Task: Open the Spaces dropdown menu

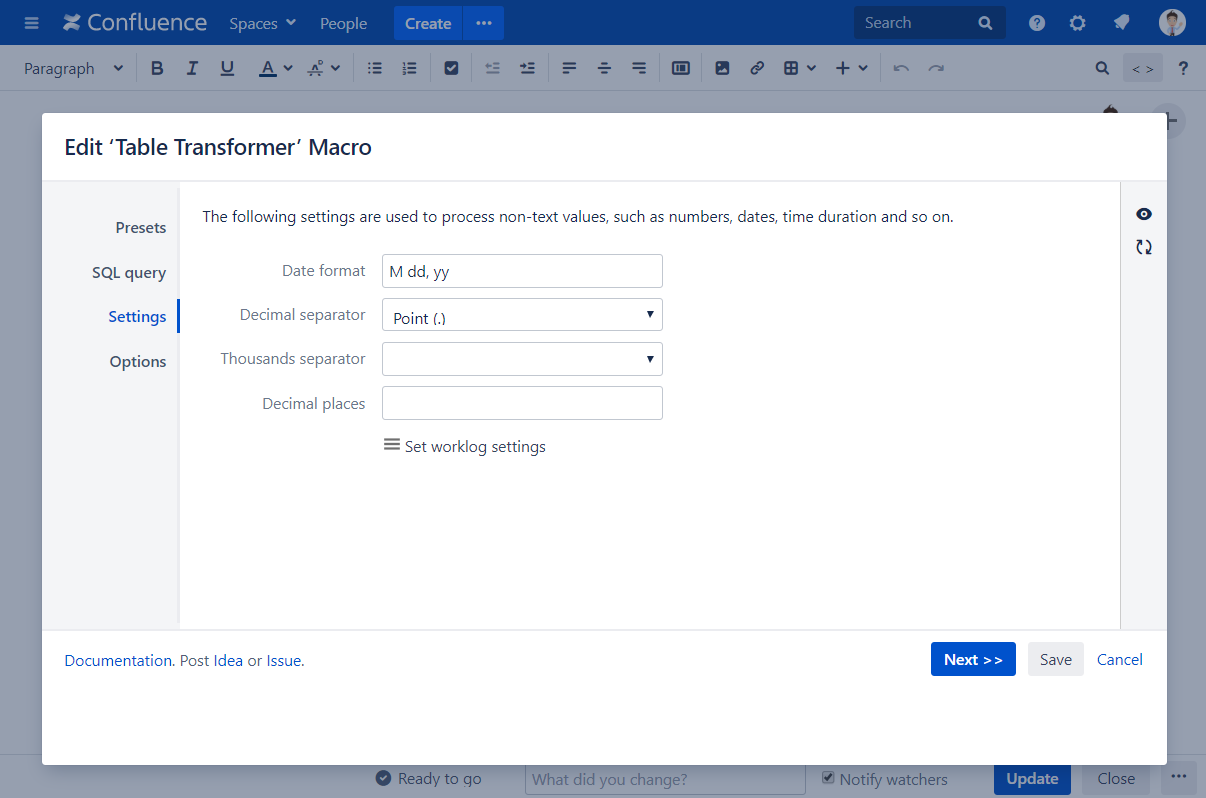Action: pyautogui.click(x=262, y=23)
